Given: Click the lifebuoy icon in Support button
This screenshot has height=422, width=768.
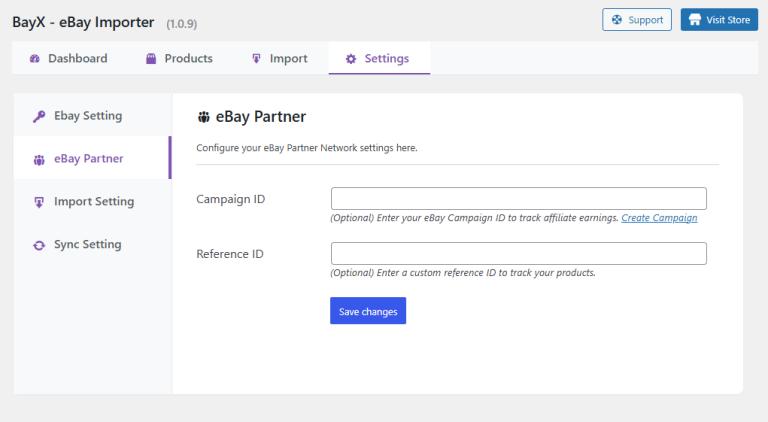Looking at the screenshot, I should pyautogui.click(x=617, y=20).
